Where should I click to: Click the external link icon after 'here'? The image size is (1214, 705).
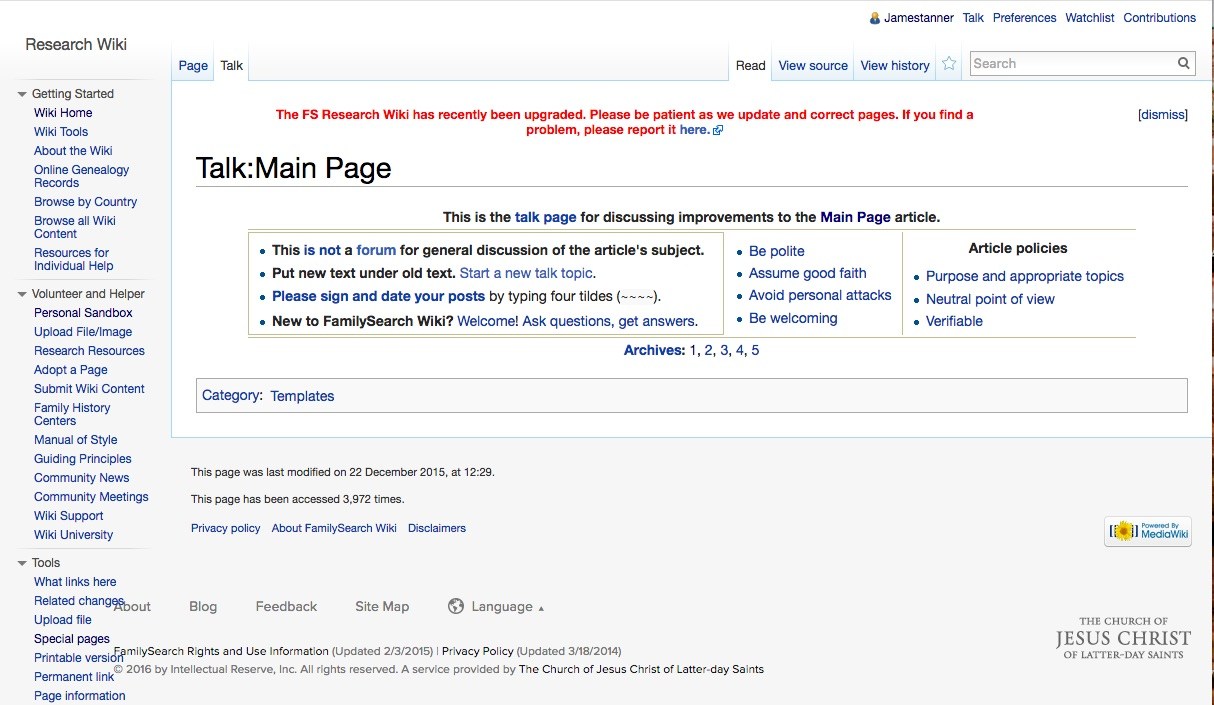(x=718, y=130)
